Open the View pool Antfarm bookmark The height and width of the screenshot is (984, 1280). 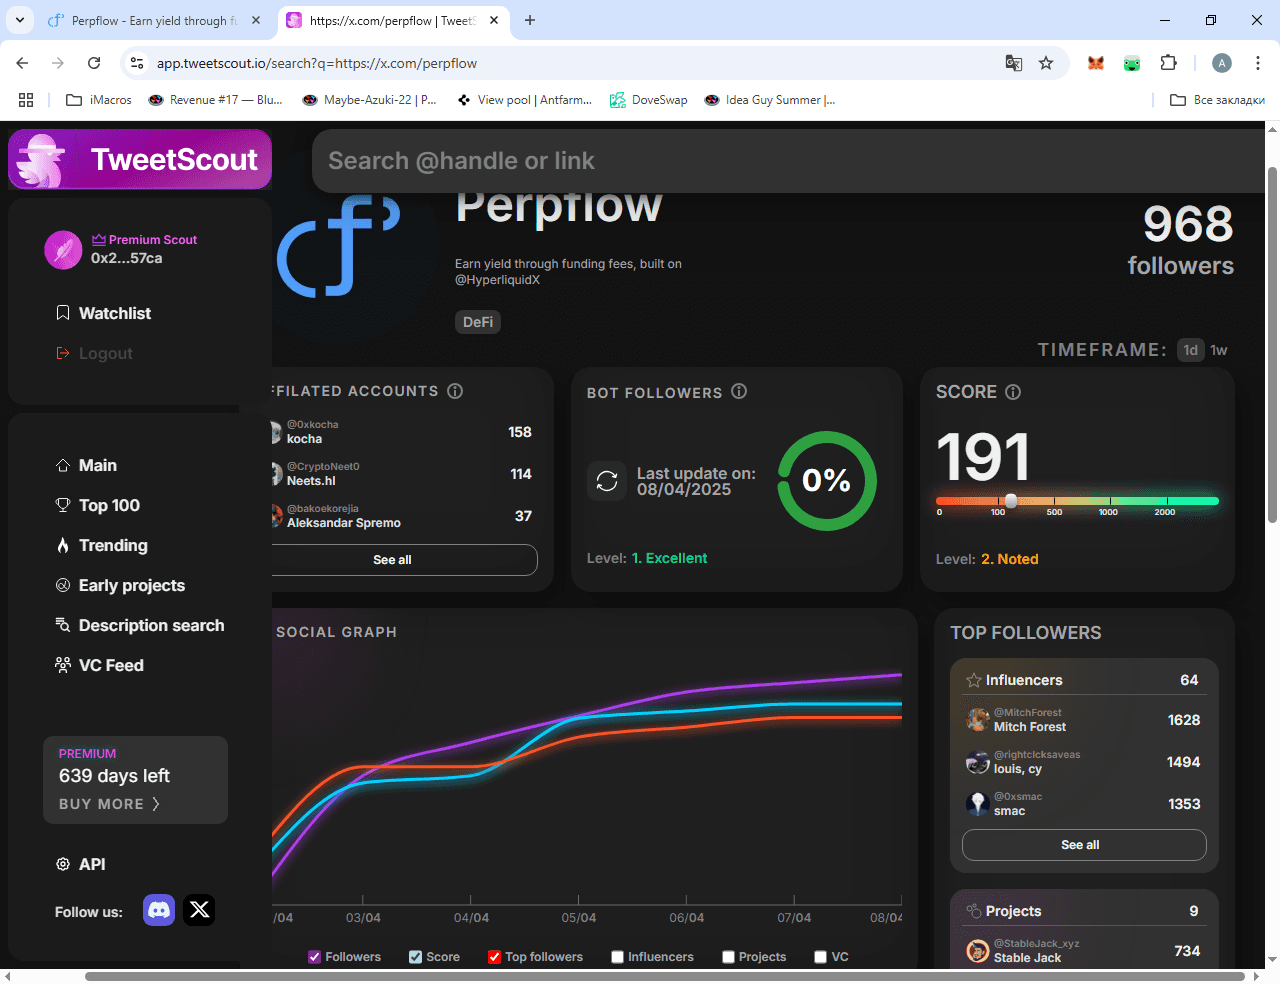click(x=524, y=100)
